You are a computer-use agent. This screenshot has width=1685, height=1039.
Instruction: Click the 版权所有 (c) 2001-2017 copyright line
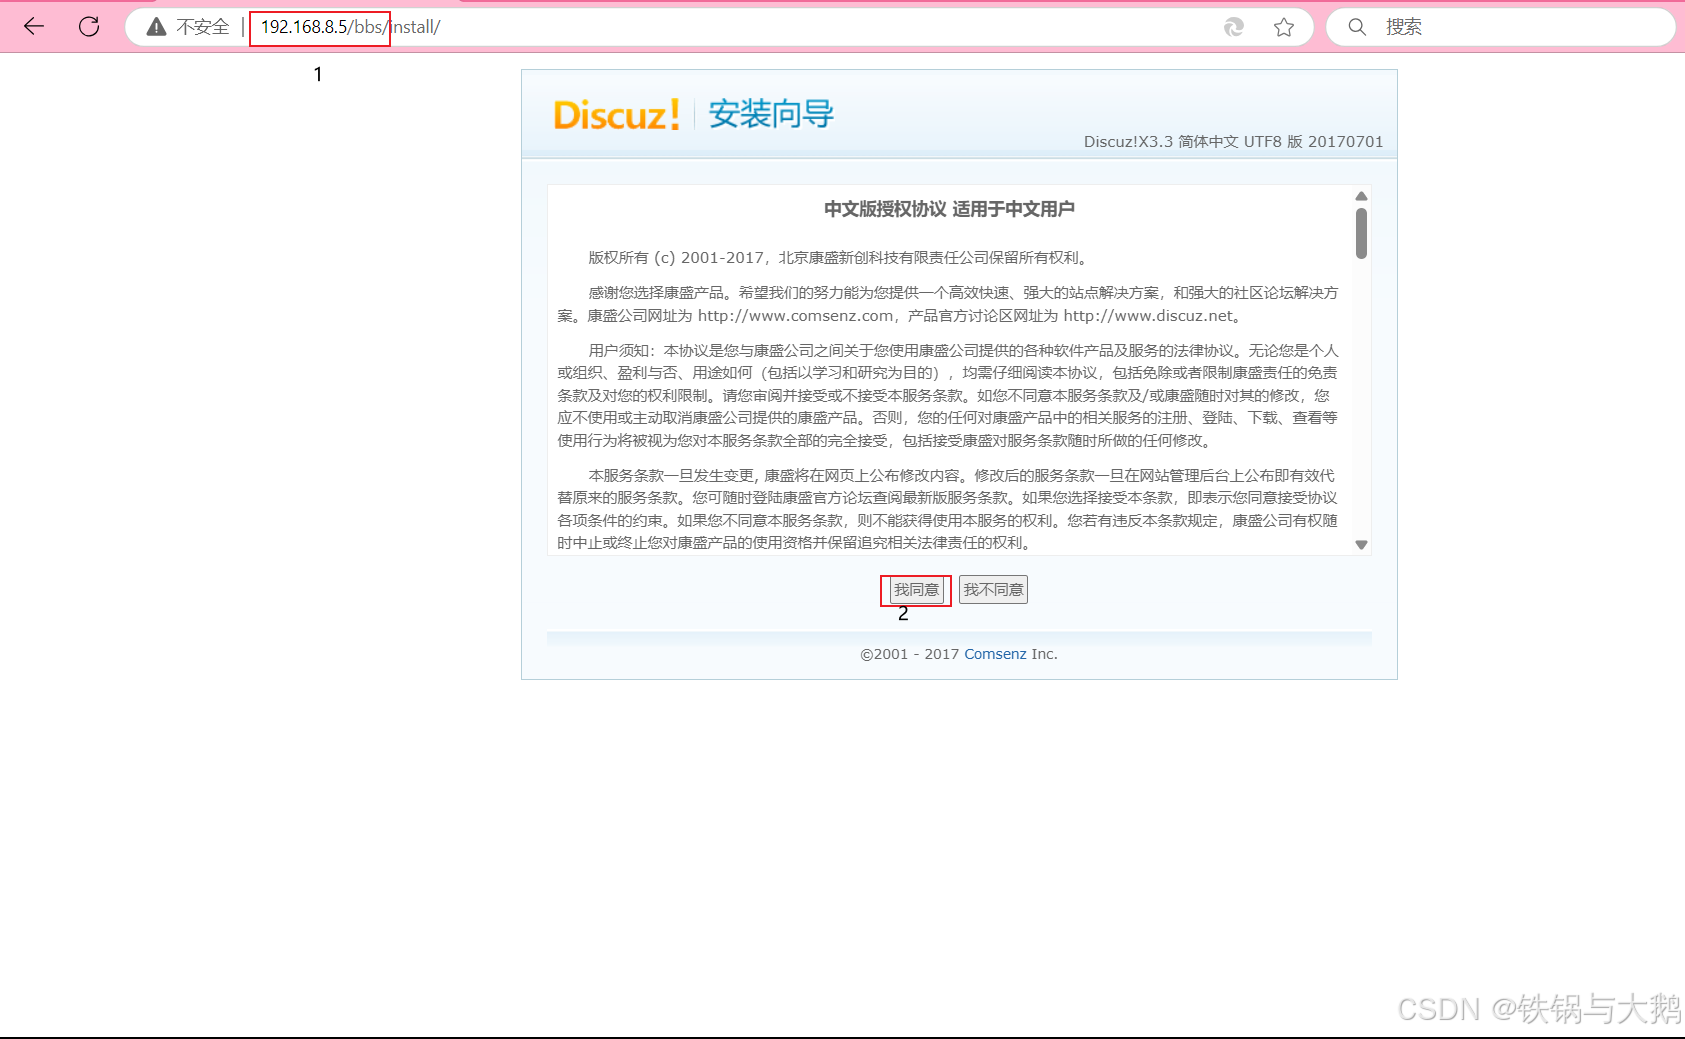point(838,258)
